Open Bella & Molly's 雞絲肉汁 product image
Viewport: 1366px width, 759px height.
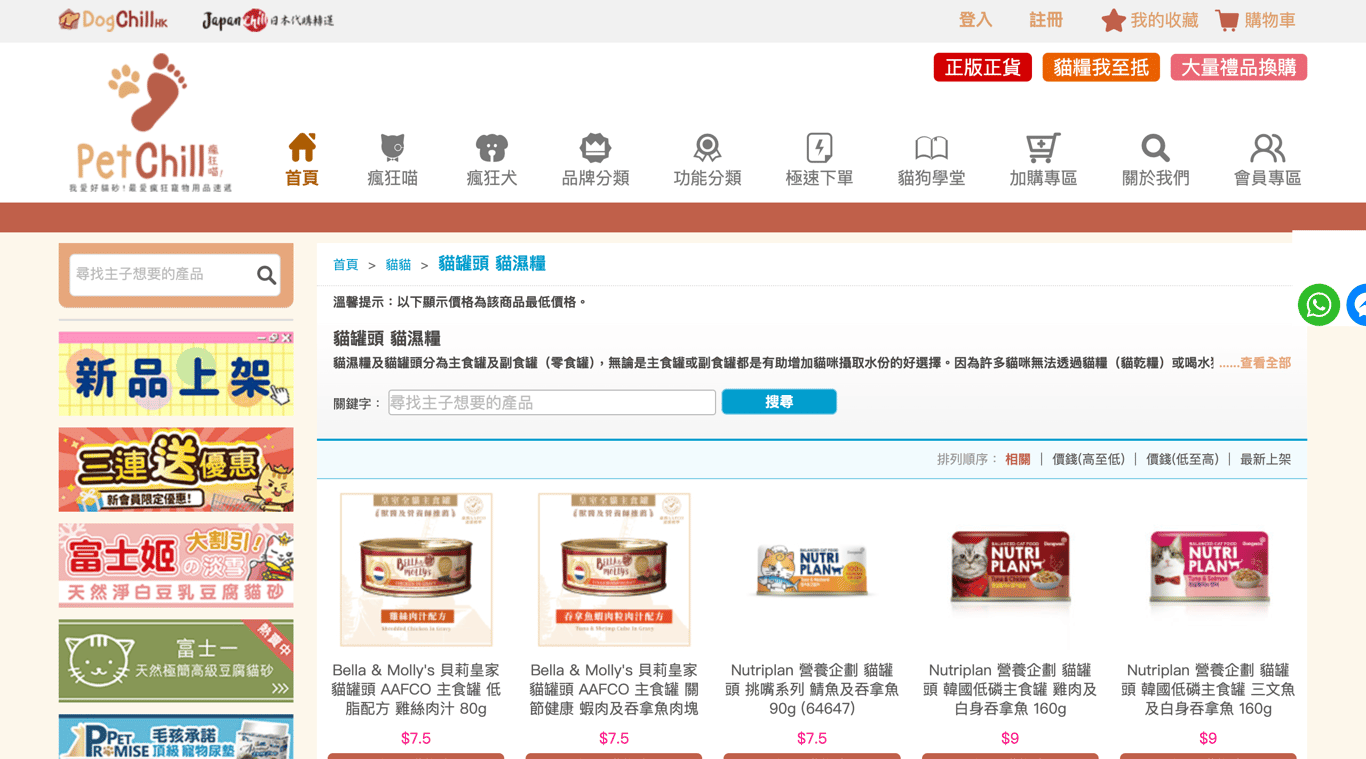(x=416, y=569)
